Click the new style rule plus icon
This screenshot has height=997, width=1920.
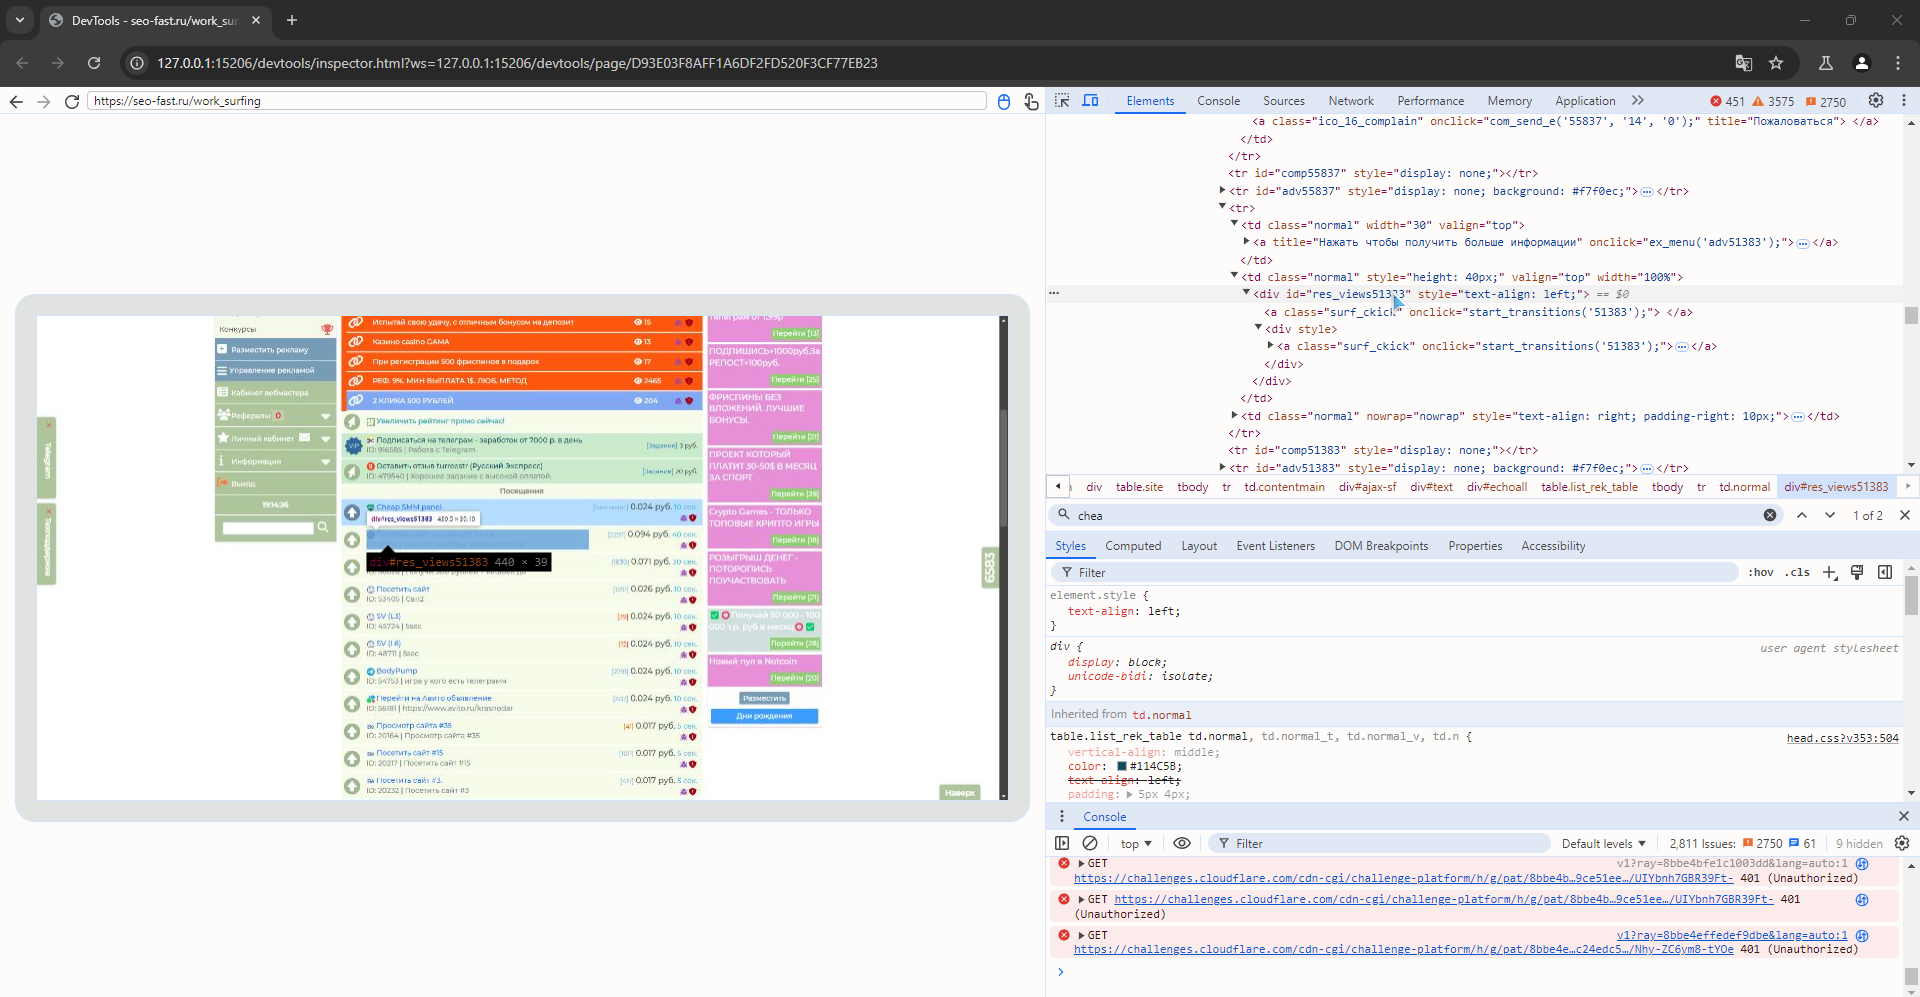pos(1829,572)
